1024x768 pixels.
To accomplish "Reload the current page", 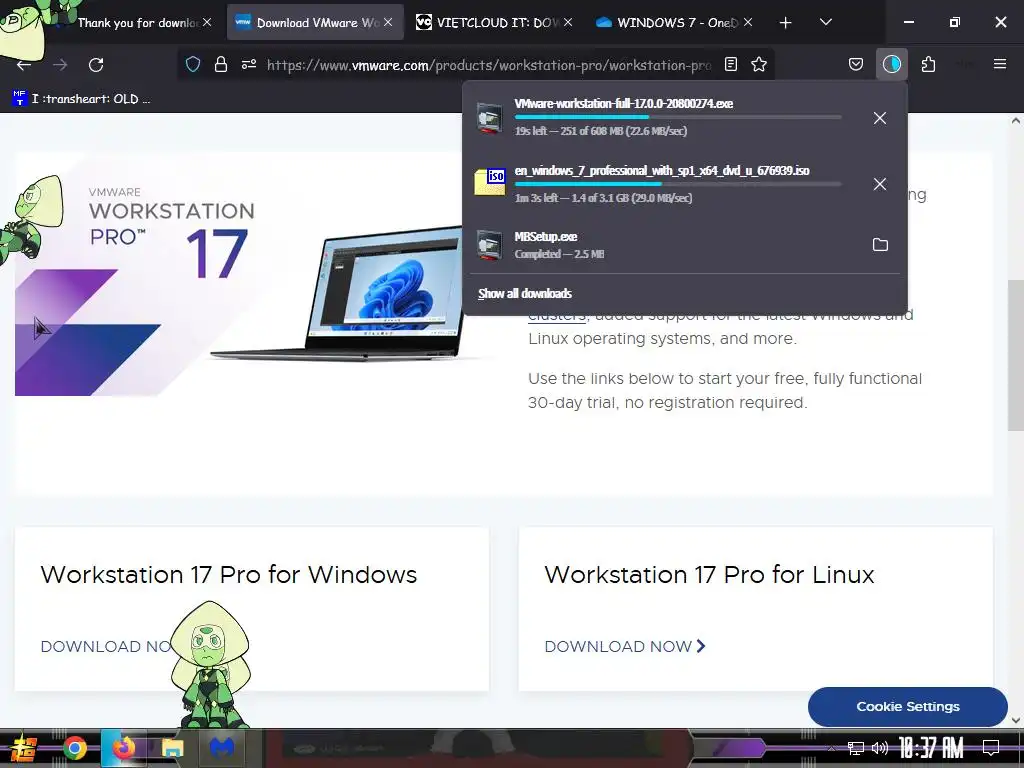I will click(x=96, y=65).
